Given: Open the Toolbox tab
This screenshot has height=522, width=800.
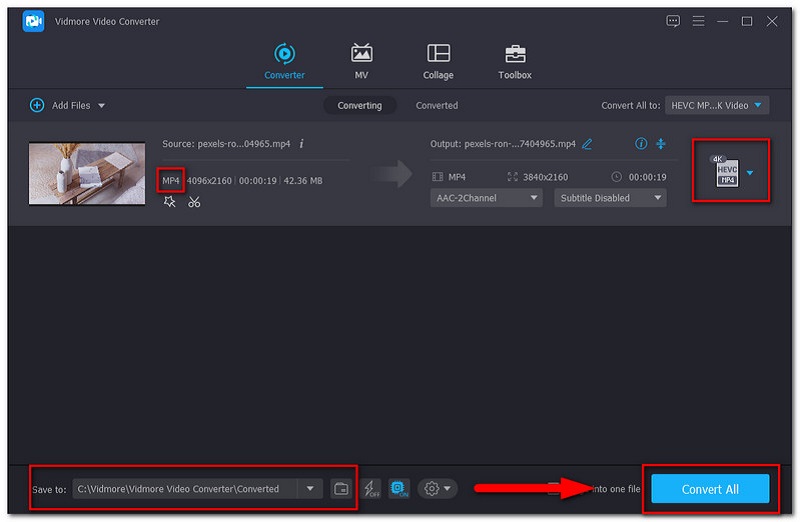Looking at the screenshot, I should click(515, 60).
